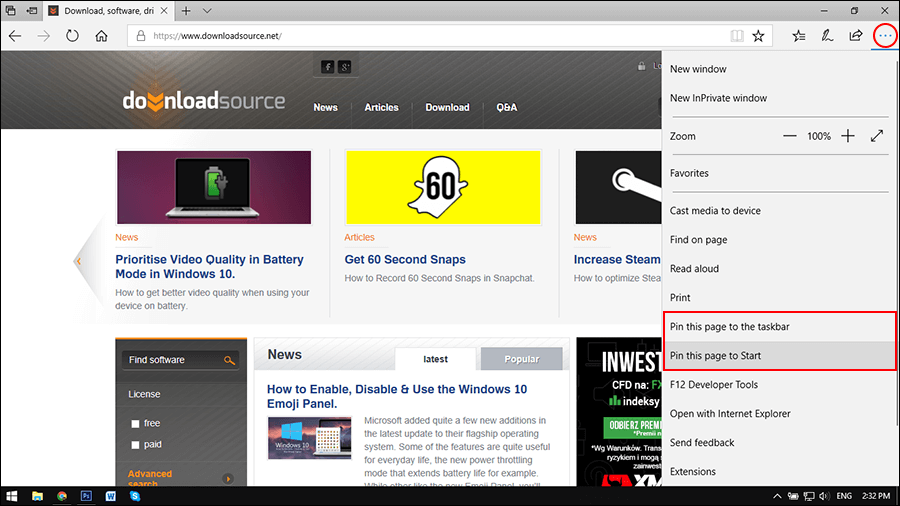Click the set these tabs aside icon
Viewport: 900px width, 506px height.
coord(32,10)
